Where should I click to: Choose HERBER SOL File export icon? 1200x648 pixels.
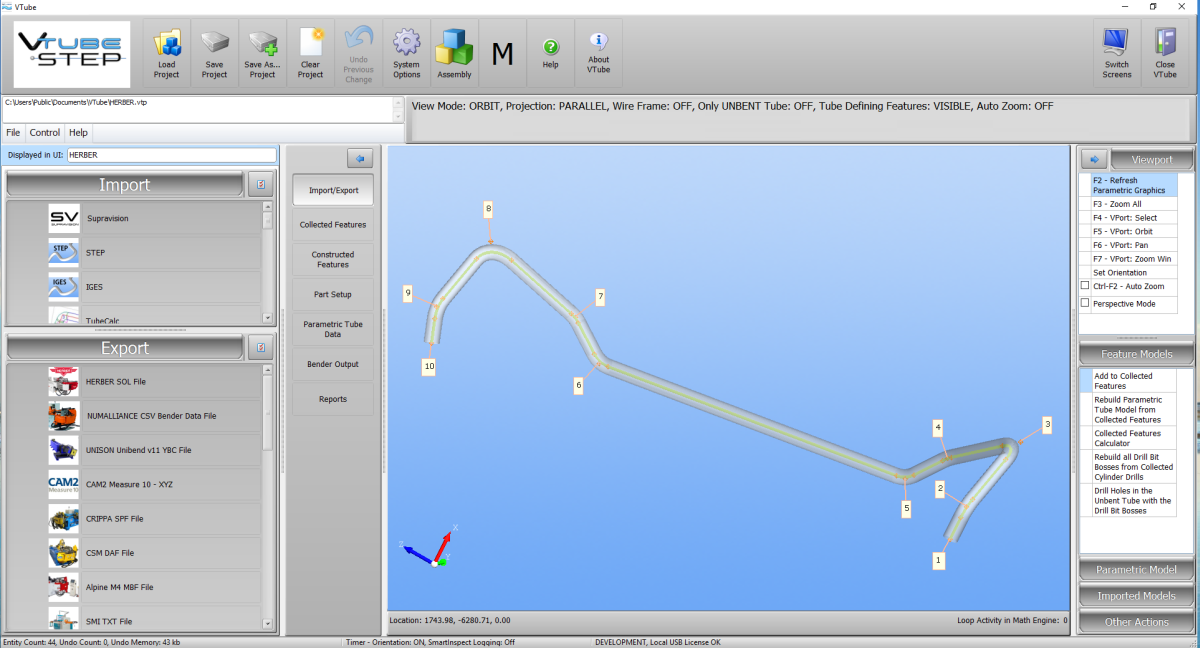click(x=64, y=382)
